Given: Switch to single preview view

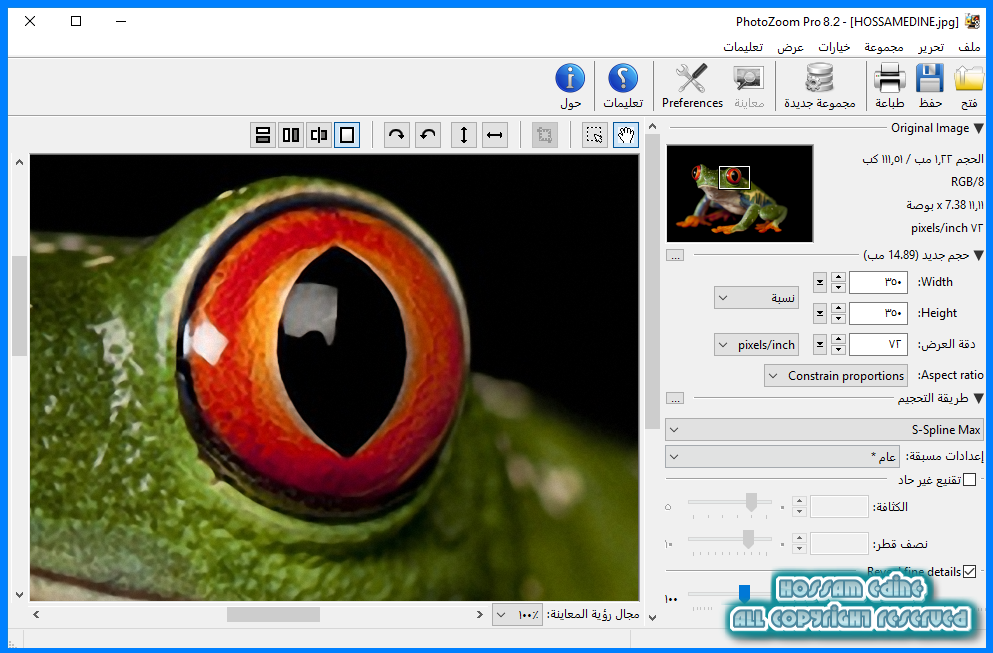Looking at the screenshot, I should [347, 135].
